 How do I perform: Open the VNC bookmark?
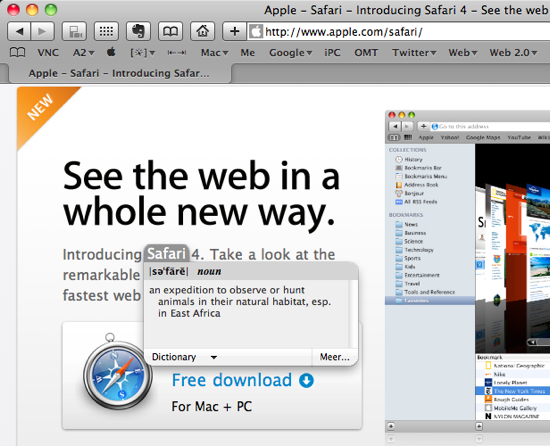(x=48, y=53)
